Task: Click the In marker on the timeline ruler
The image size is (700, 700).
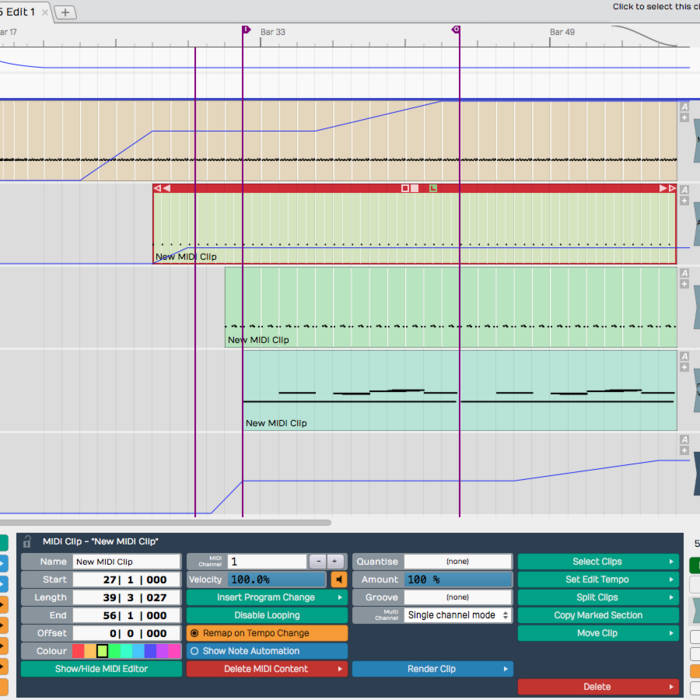Action: click(245, 30)
